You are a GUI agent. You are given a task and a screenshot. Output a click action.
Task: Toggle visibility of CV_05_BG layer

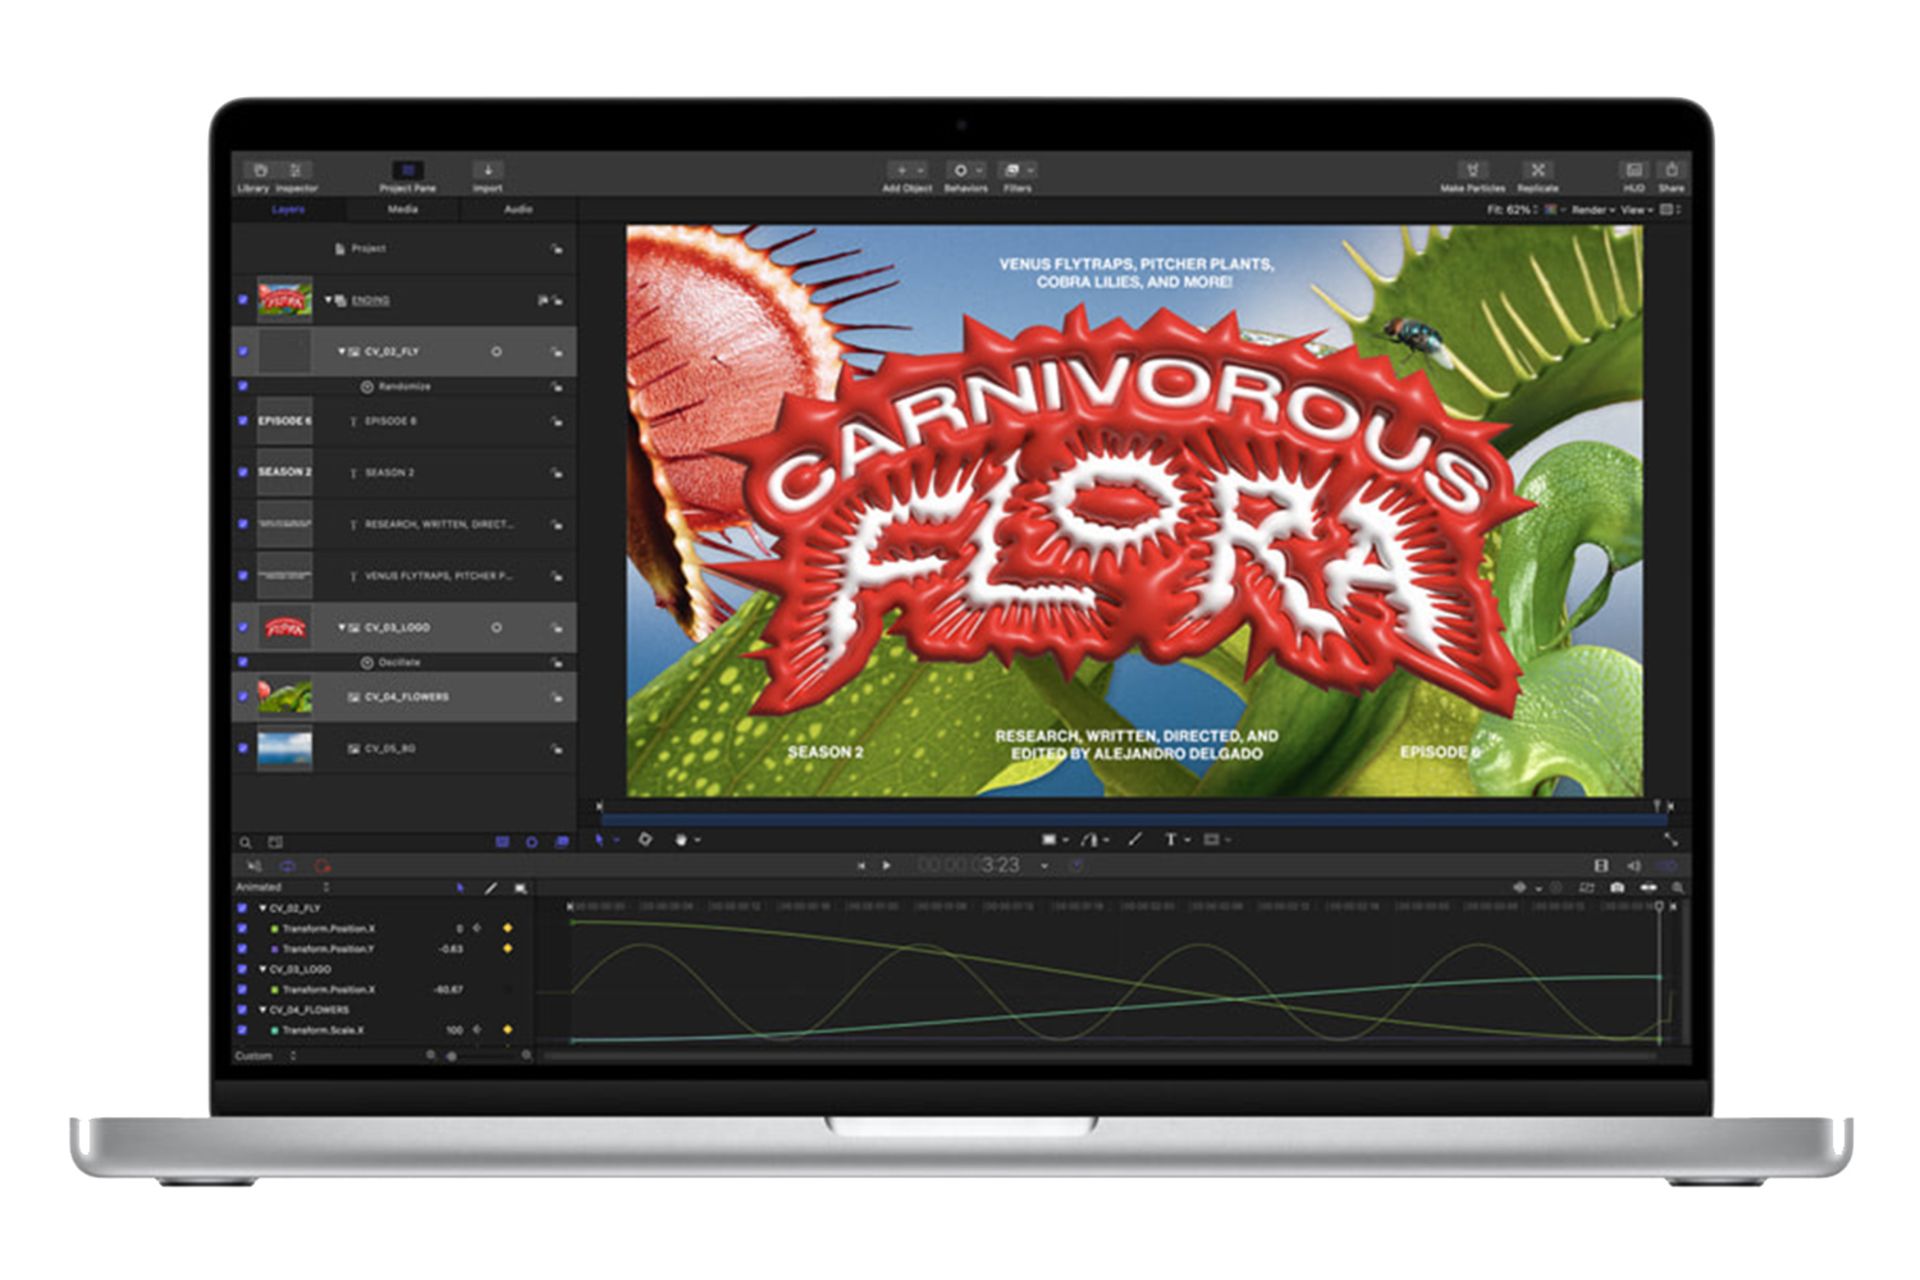[243, 748]
